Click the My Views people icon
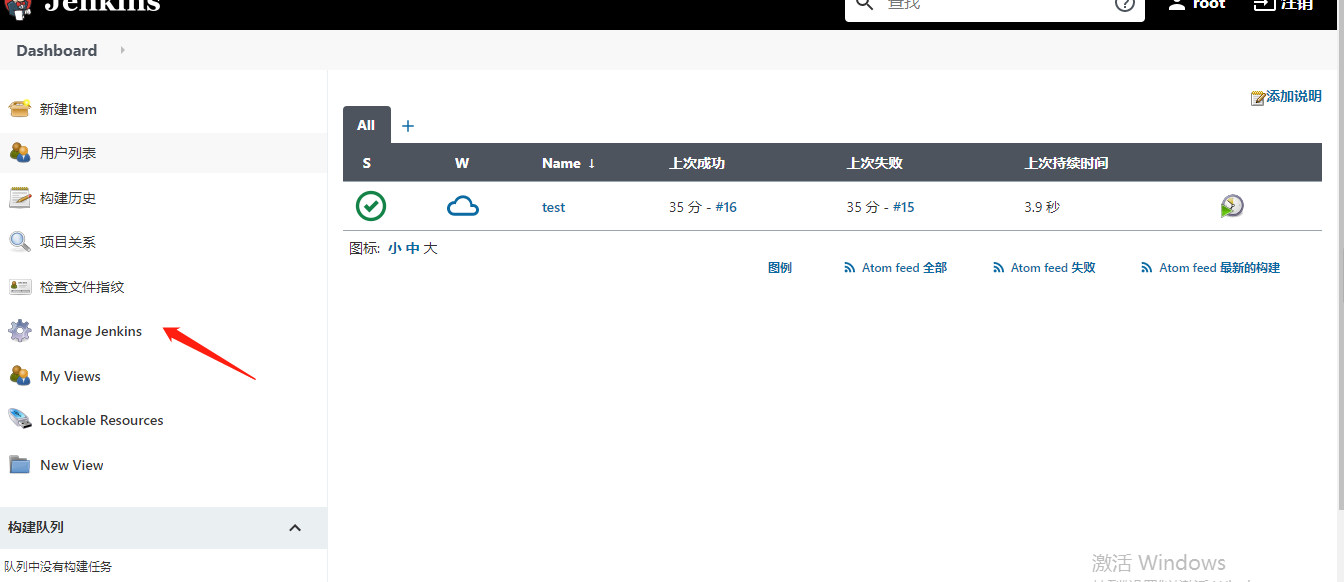This screenshot has height=582, width=1344. [x=20, y=376]
